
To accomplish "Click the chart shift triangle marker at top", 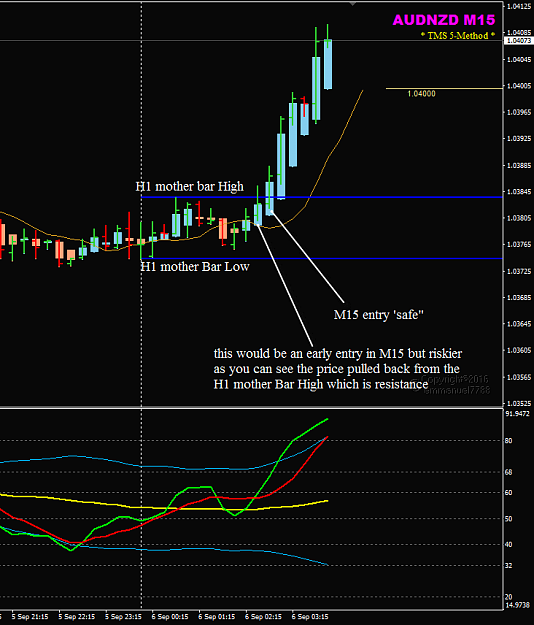I will [352, 4].
